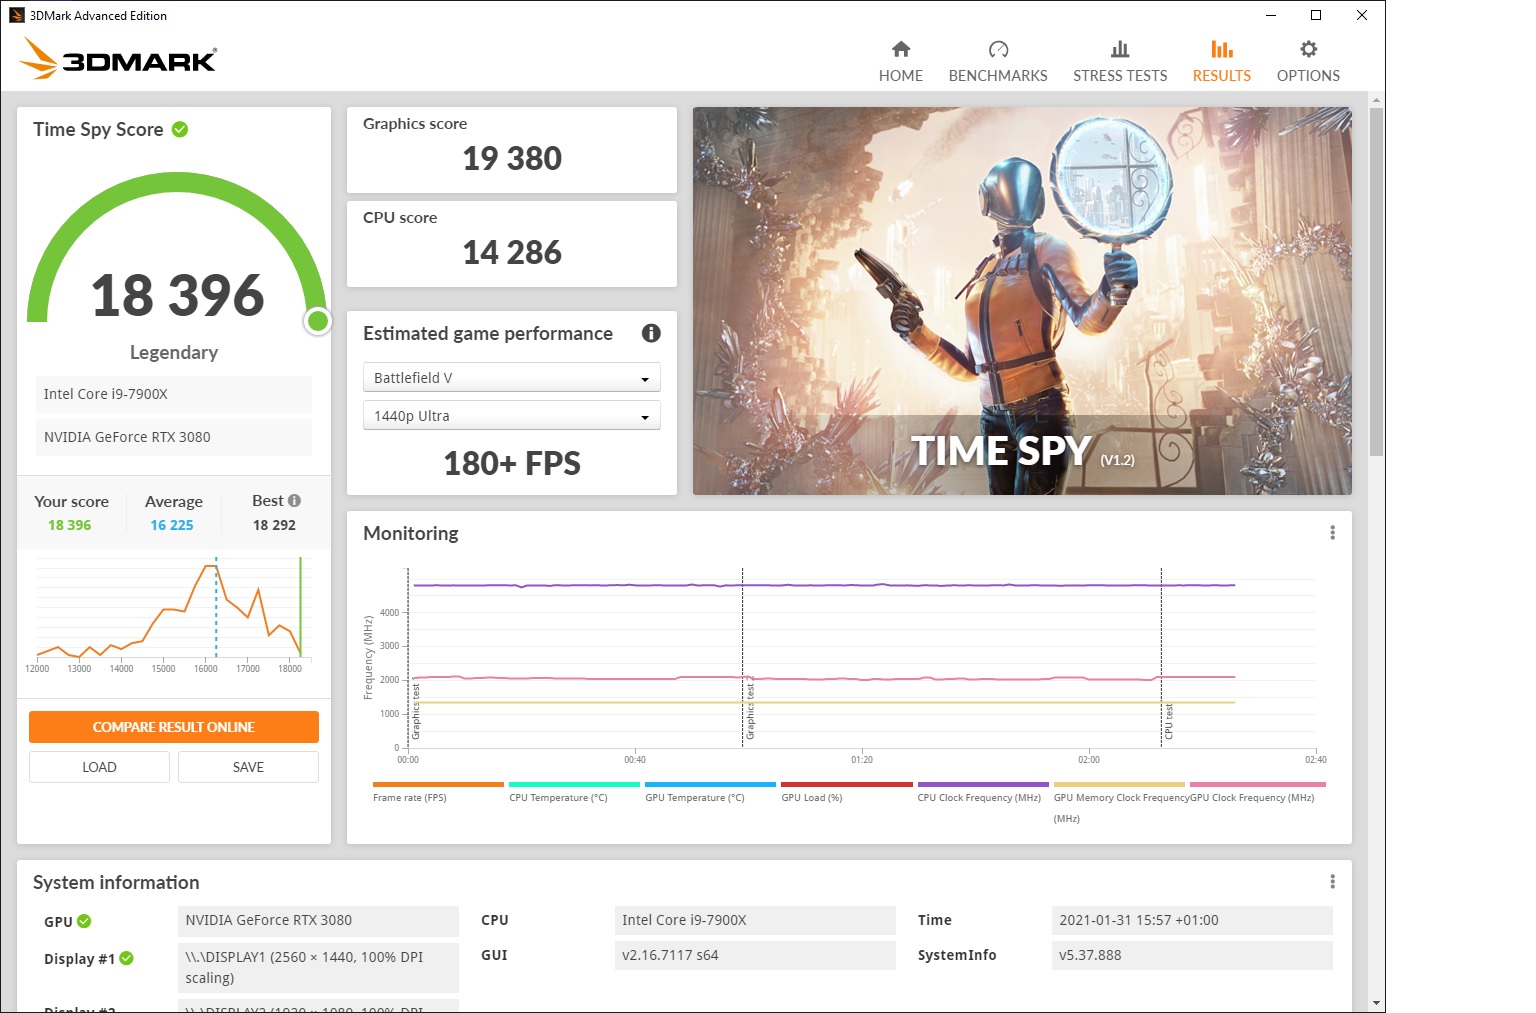Click the green GPU validation checkmark
Viewport: 1536px width, 1013px height.
pyautogui.click(x=84, y=921)
